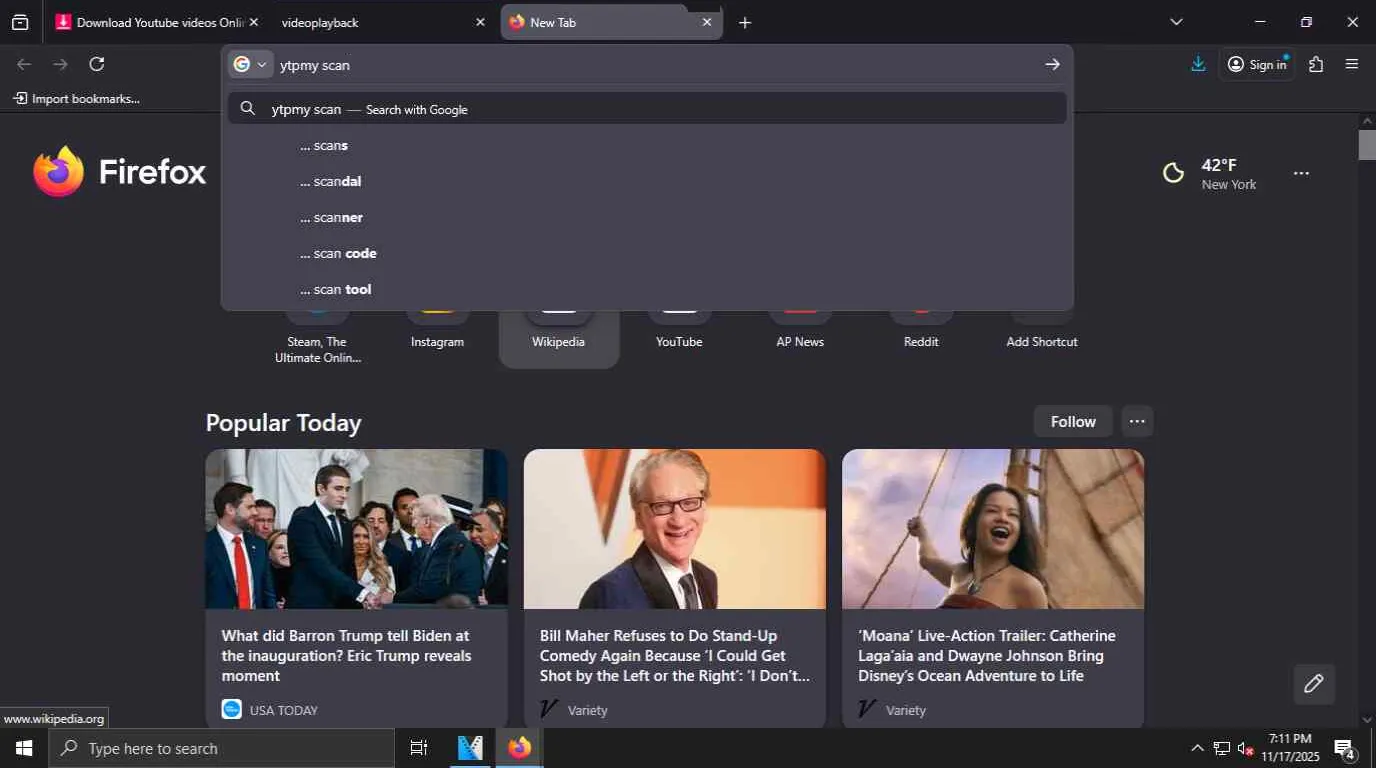Click the moon weather icon
The height and width of the screenshot is (768, 1376).
coord(1174,173)
